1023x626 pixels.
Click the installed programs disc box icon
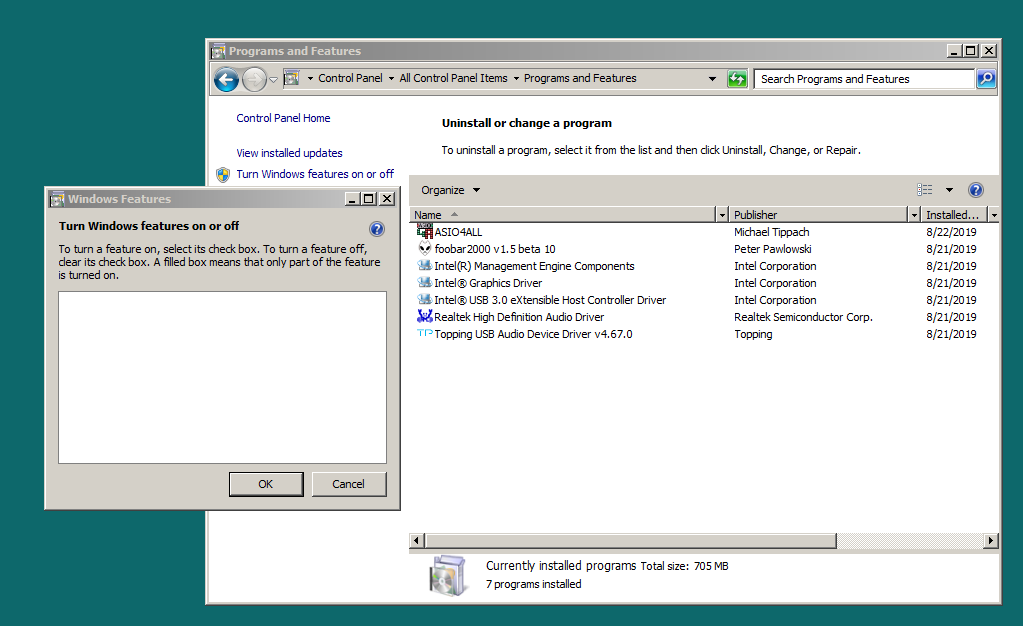448,575
